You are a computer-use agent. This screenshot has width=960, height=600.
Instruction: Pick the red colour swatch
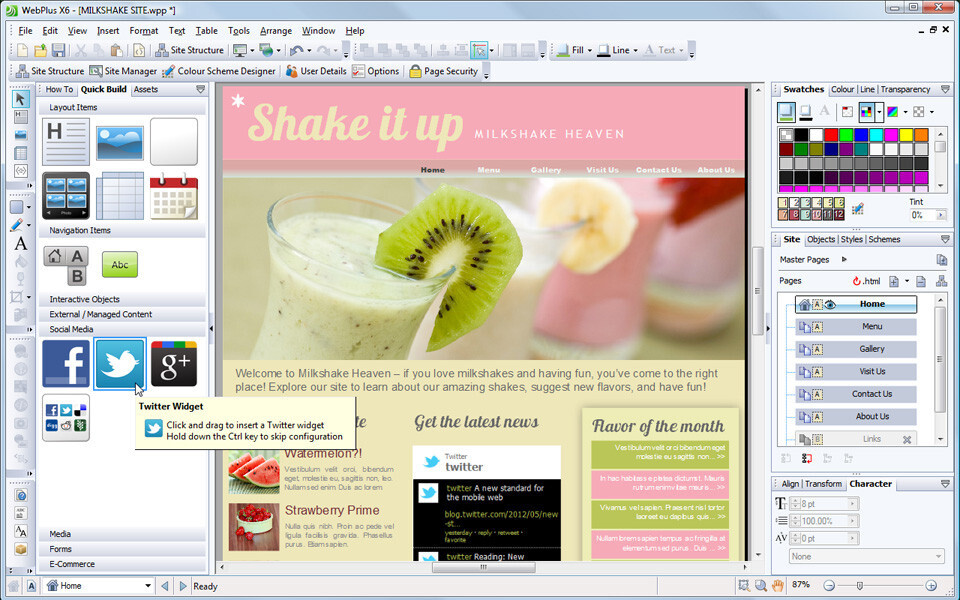tap(831, 135)
